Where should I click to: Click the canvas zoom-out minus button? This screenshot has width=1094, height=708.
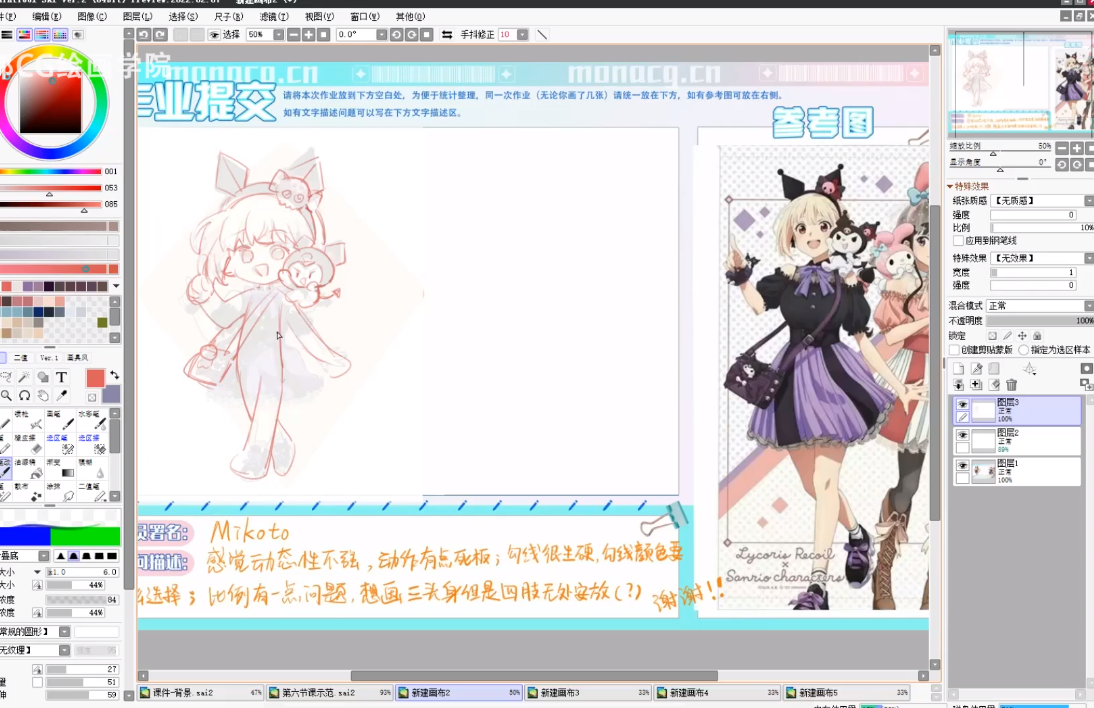coord(293,34)
